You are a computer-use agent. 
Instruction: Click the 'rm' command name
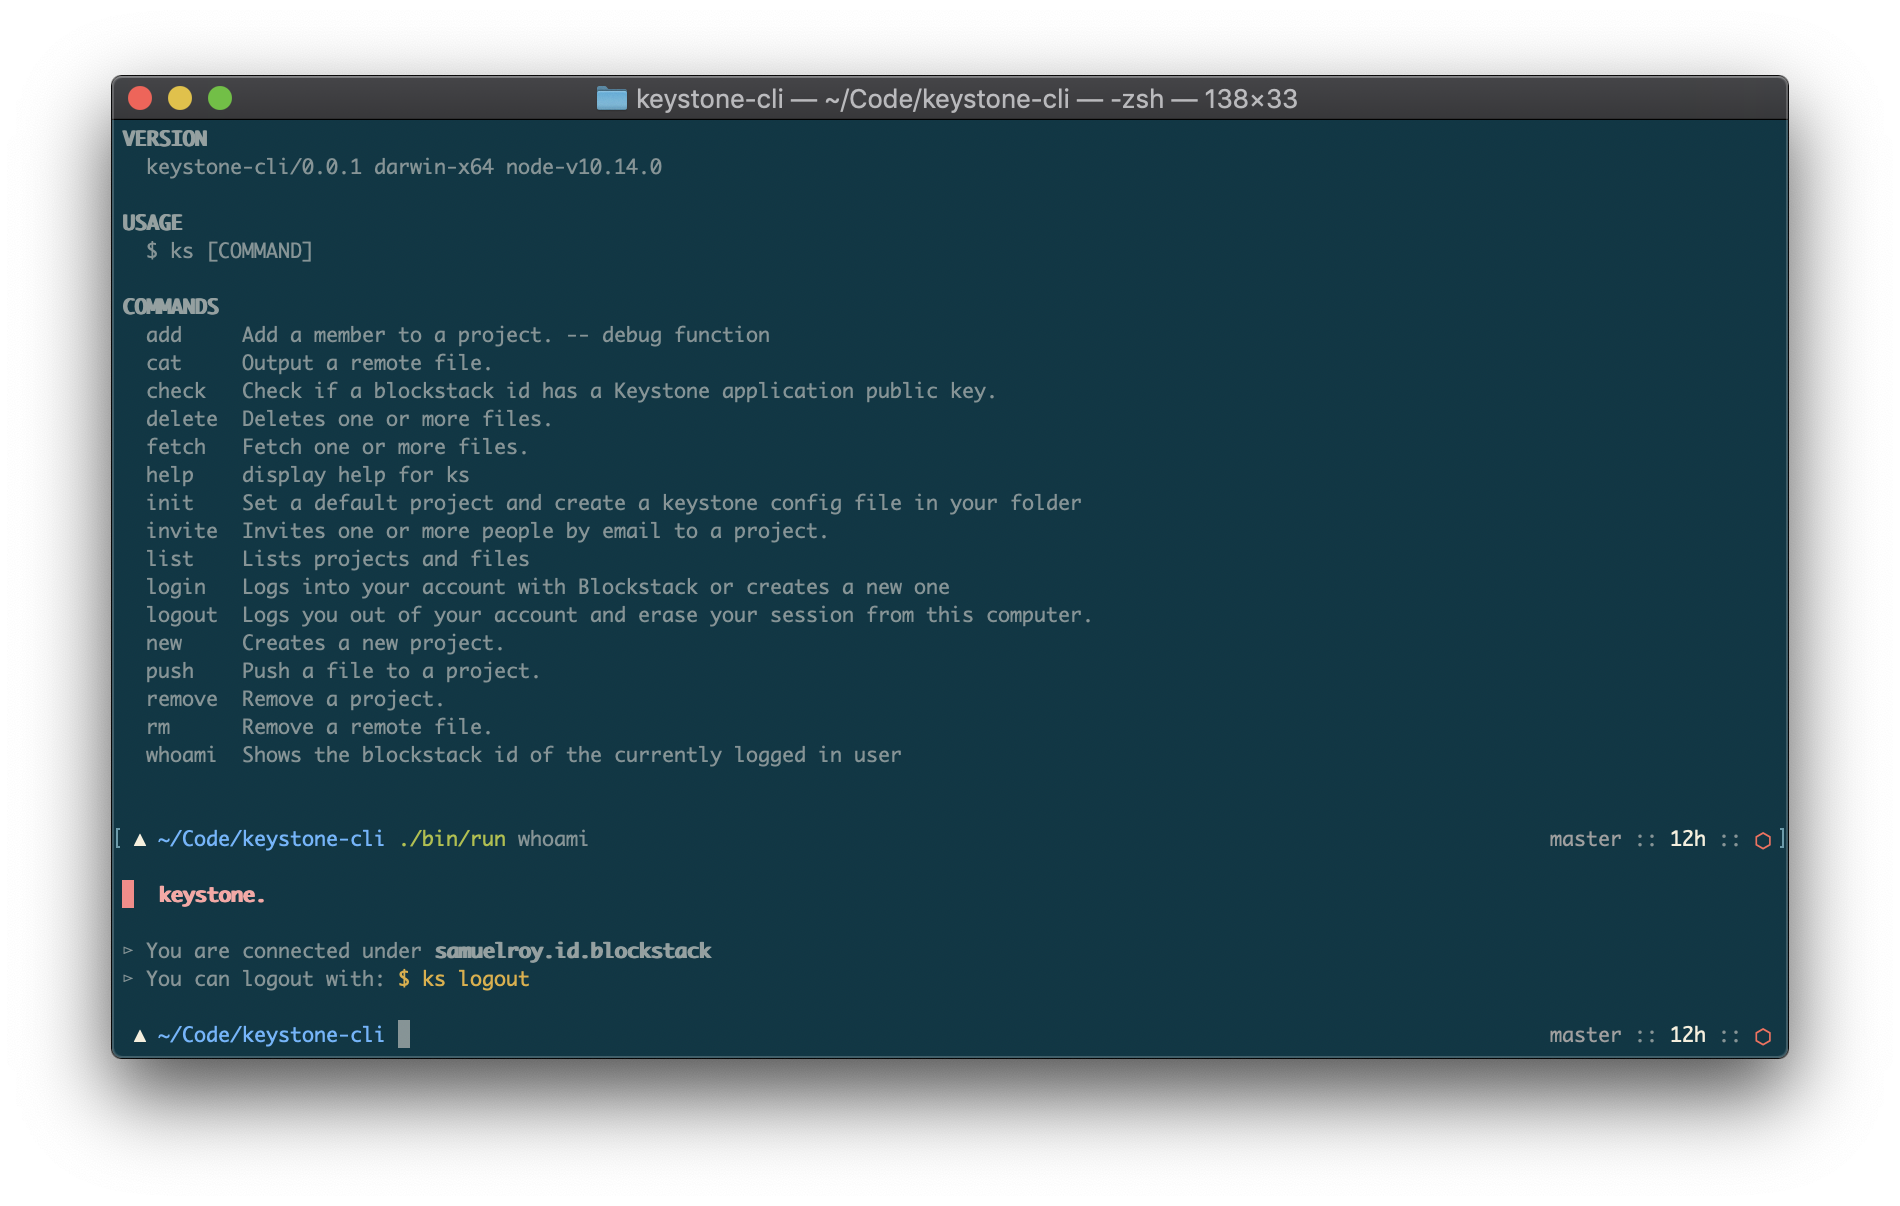[x=158, y=727]
